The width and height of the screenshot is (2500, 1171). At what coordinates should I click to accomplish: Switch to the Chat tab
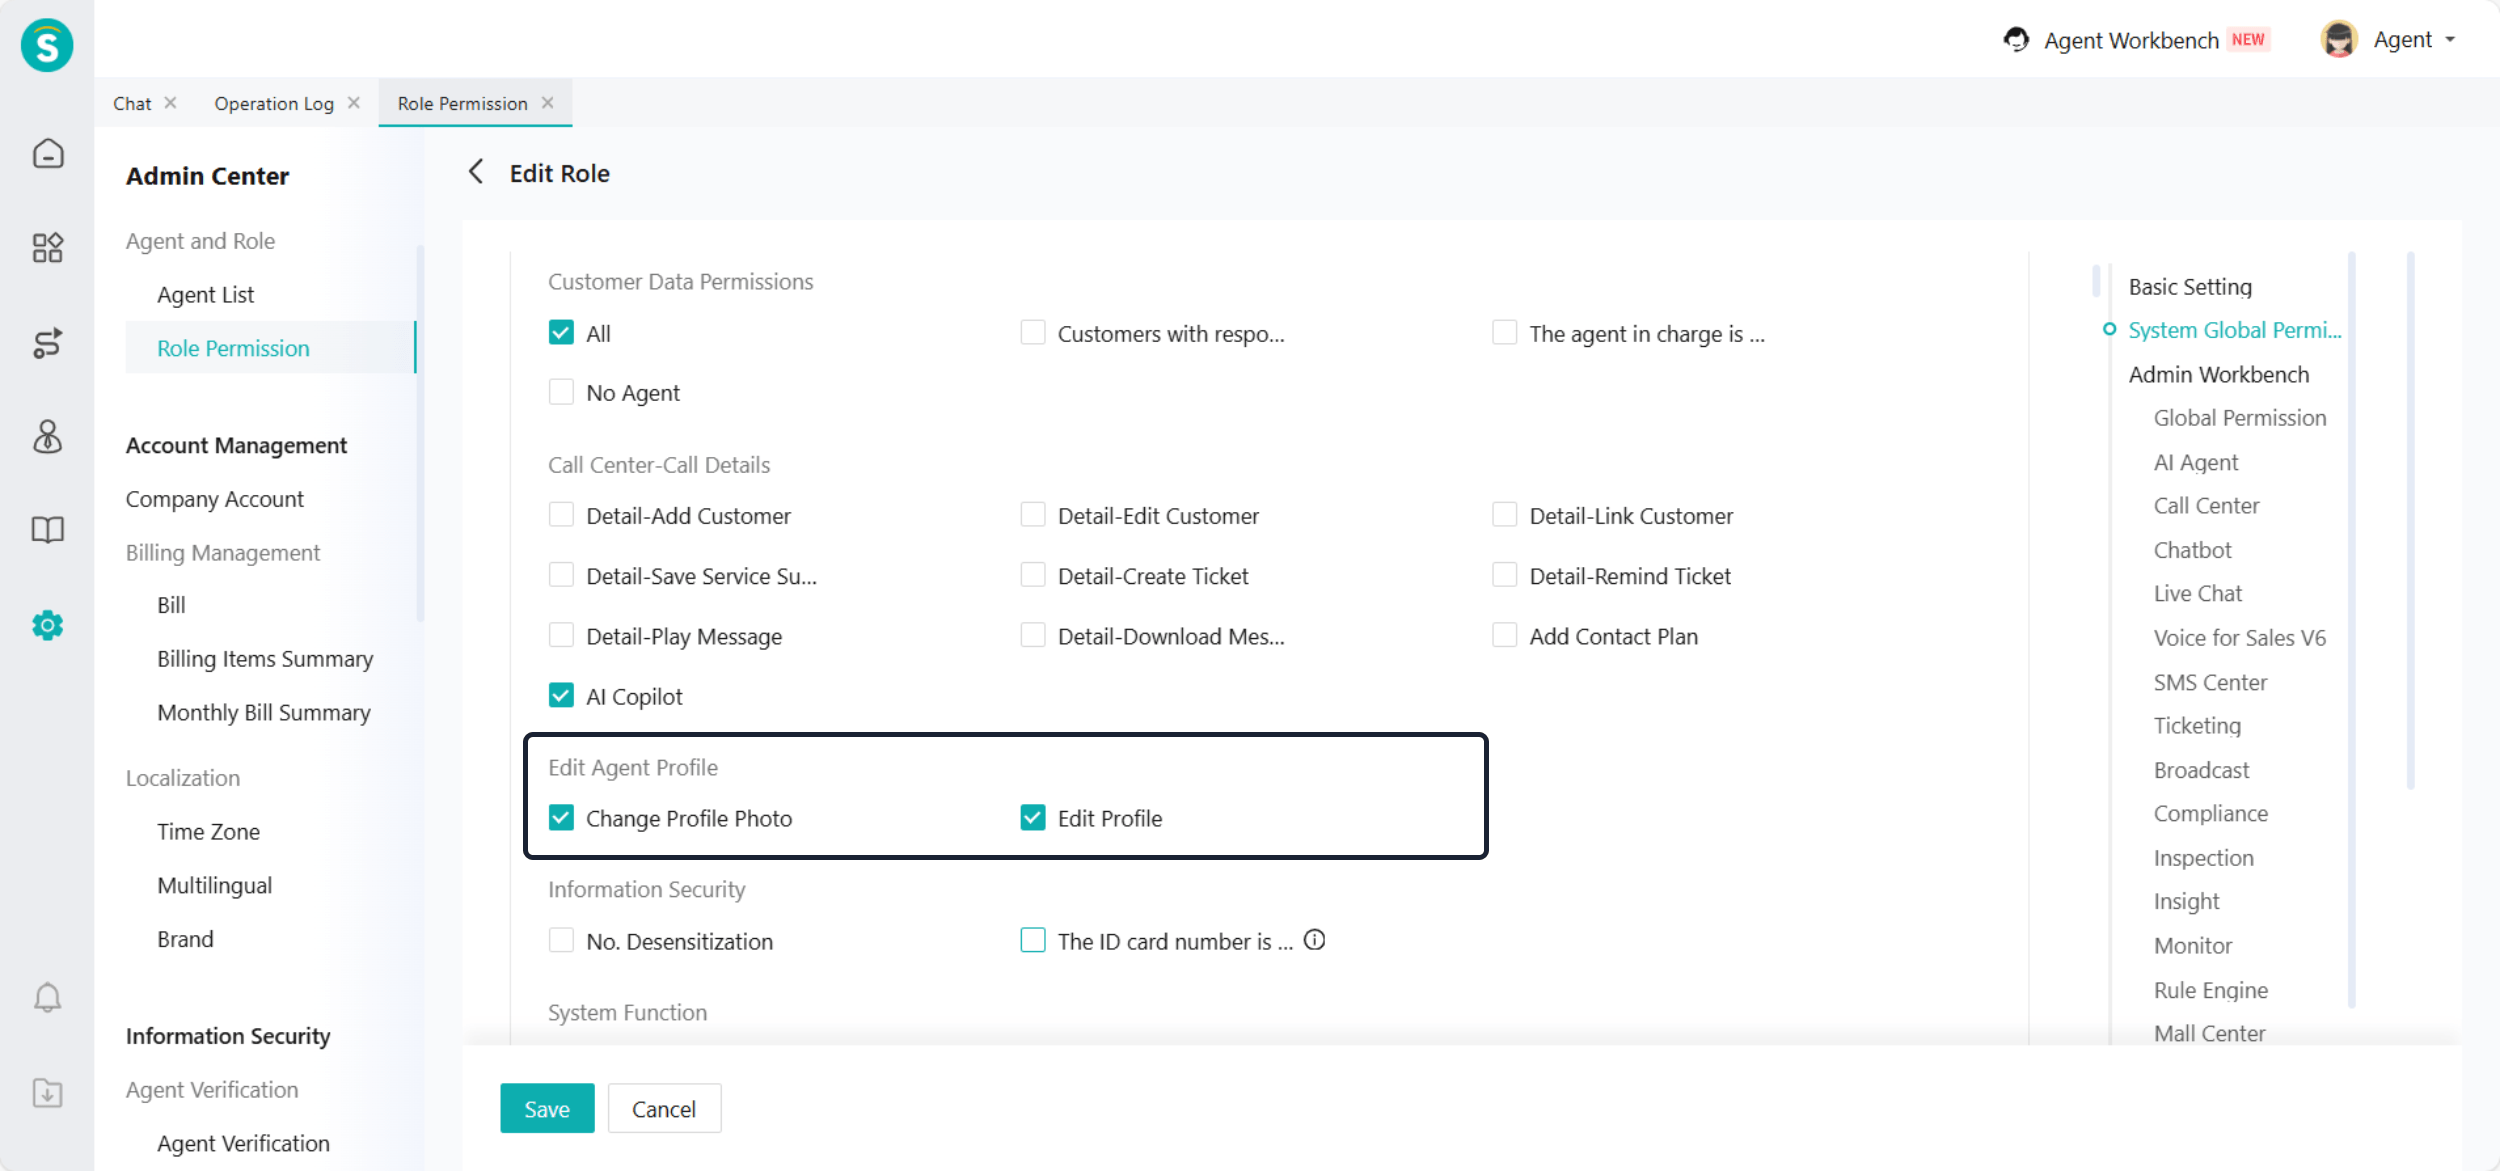coord(132,104)
